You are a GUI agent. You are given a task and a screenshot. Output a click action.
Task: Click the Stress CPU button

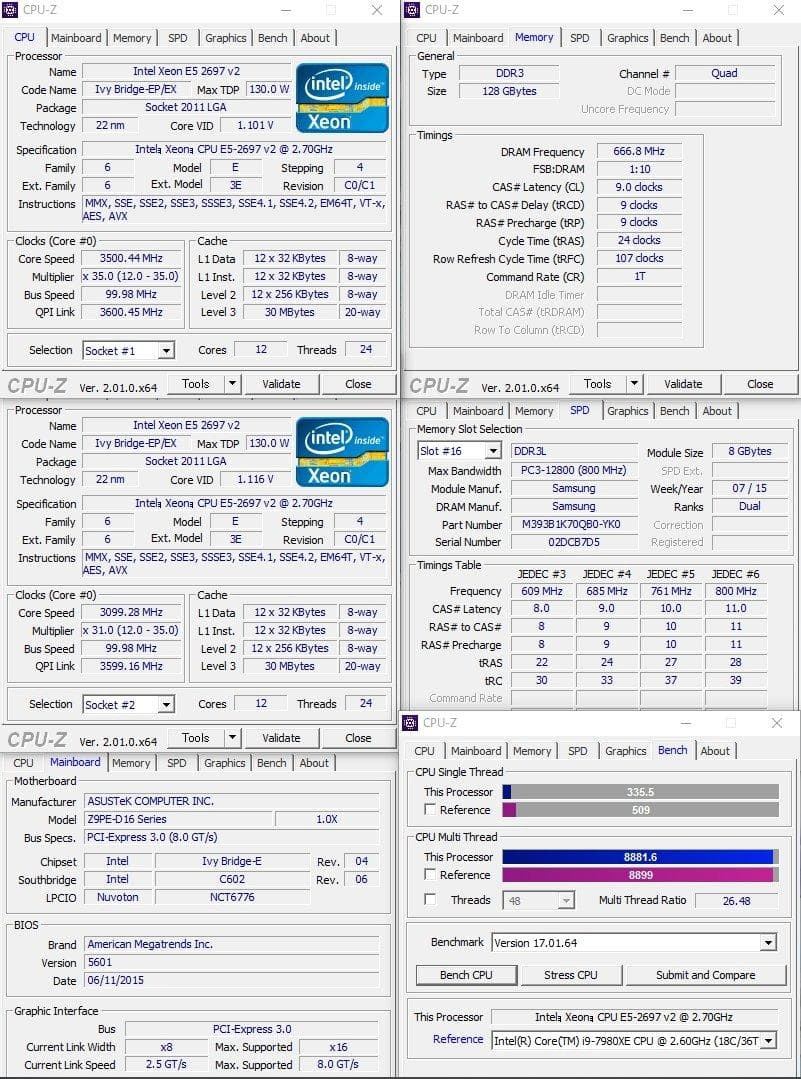570,975
